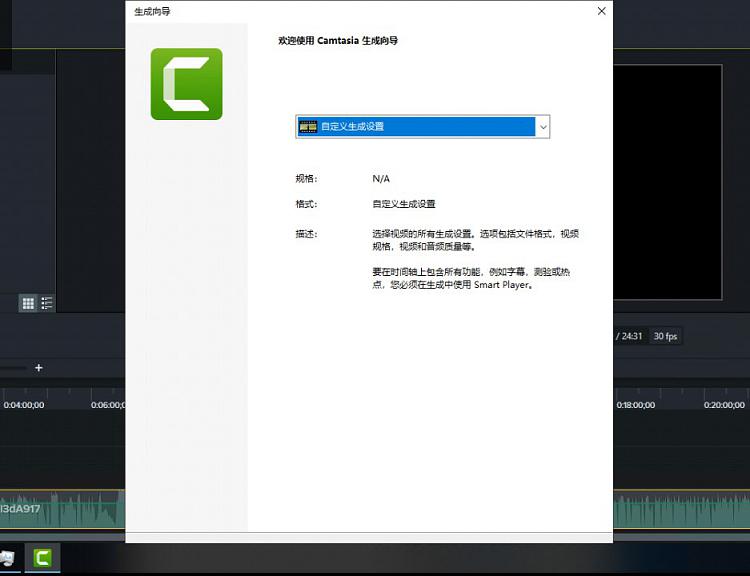750x576 pixels.
Task: Open Camtasia from the taskbar
Action: 43,557
